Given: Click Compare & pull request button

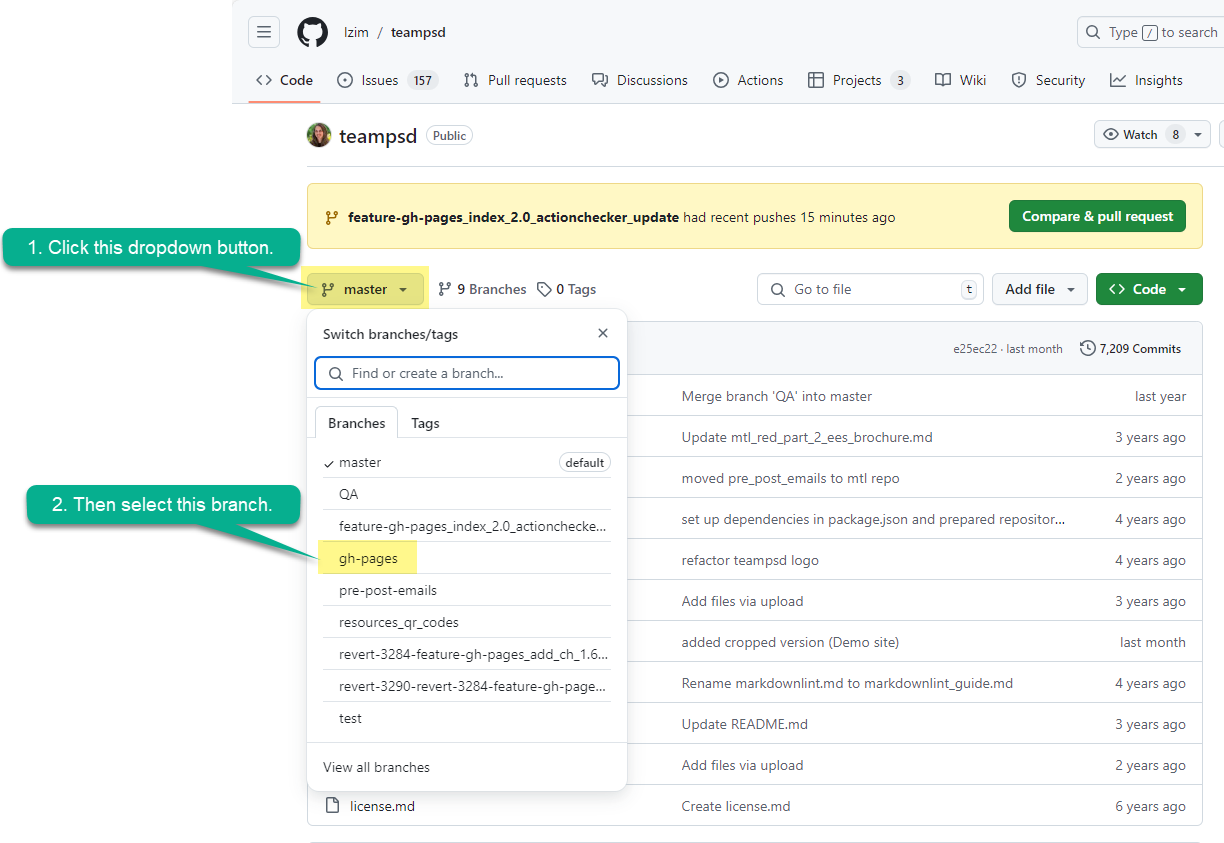Looking at the screenshot, I should click(x=1097, y=216).
